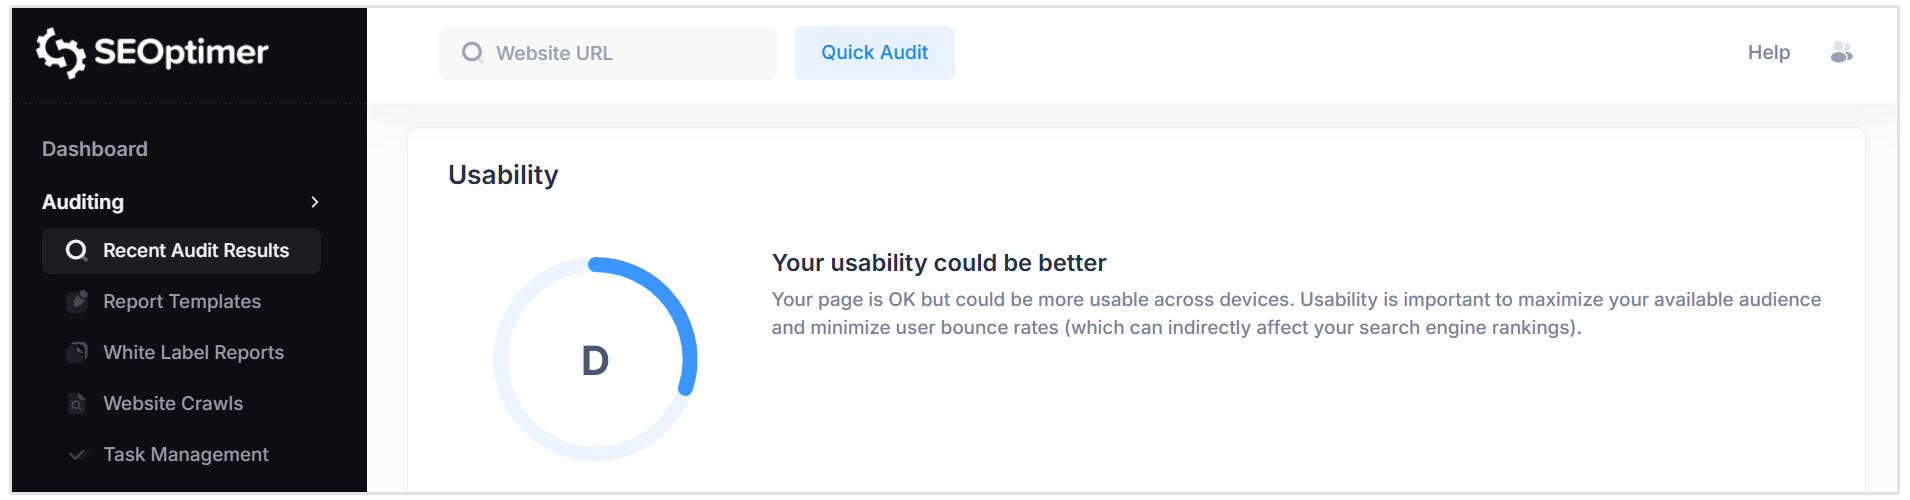Image resolution: width=1910 pixels, height=500 pixels.
Task: Open the Help link
Action: (x=1768, y=53)
